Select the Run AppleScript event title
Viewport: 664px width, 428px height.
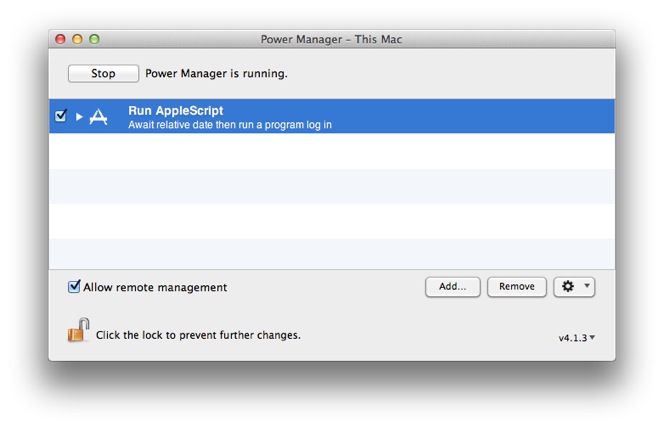175,110
